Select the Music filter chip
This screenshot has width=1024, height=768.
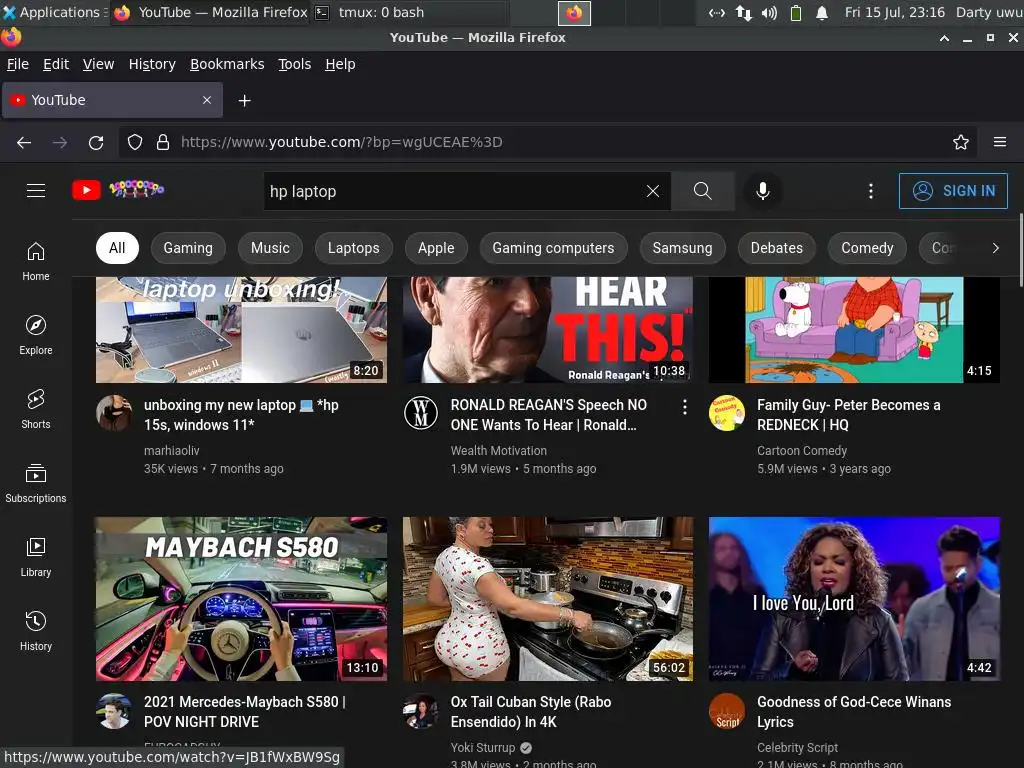point(270,248)
